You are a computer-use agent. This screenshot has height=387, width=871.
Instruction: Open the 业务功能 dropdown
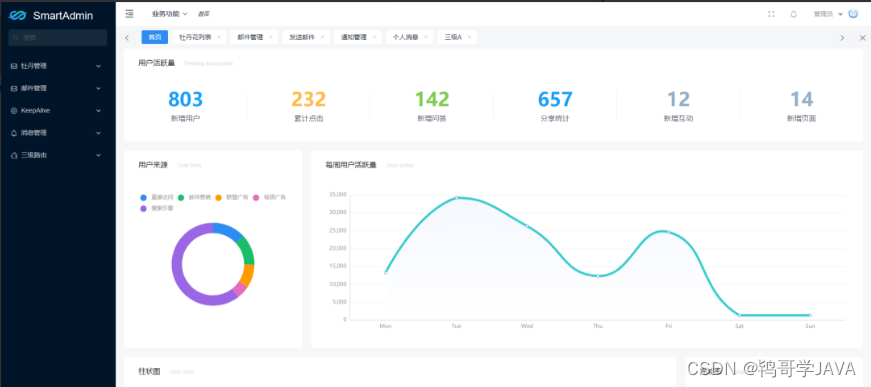(169, 14)
